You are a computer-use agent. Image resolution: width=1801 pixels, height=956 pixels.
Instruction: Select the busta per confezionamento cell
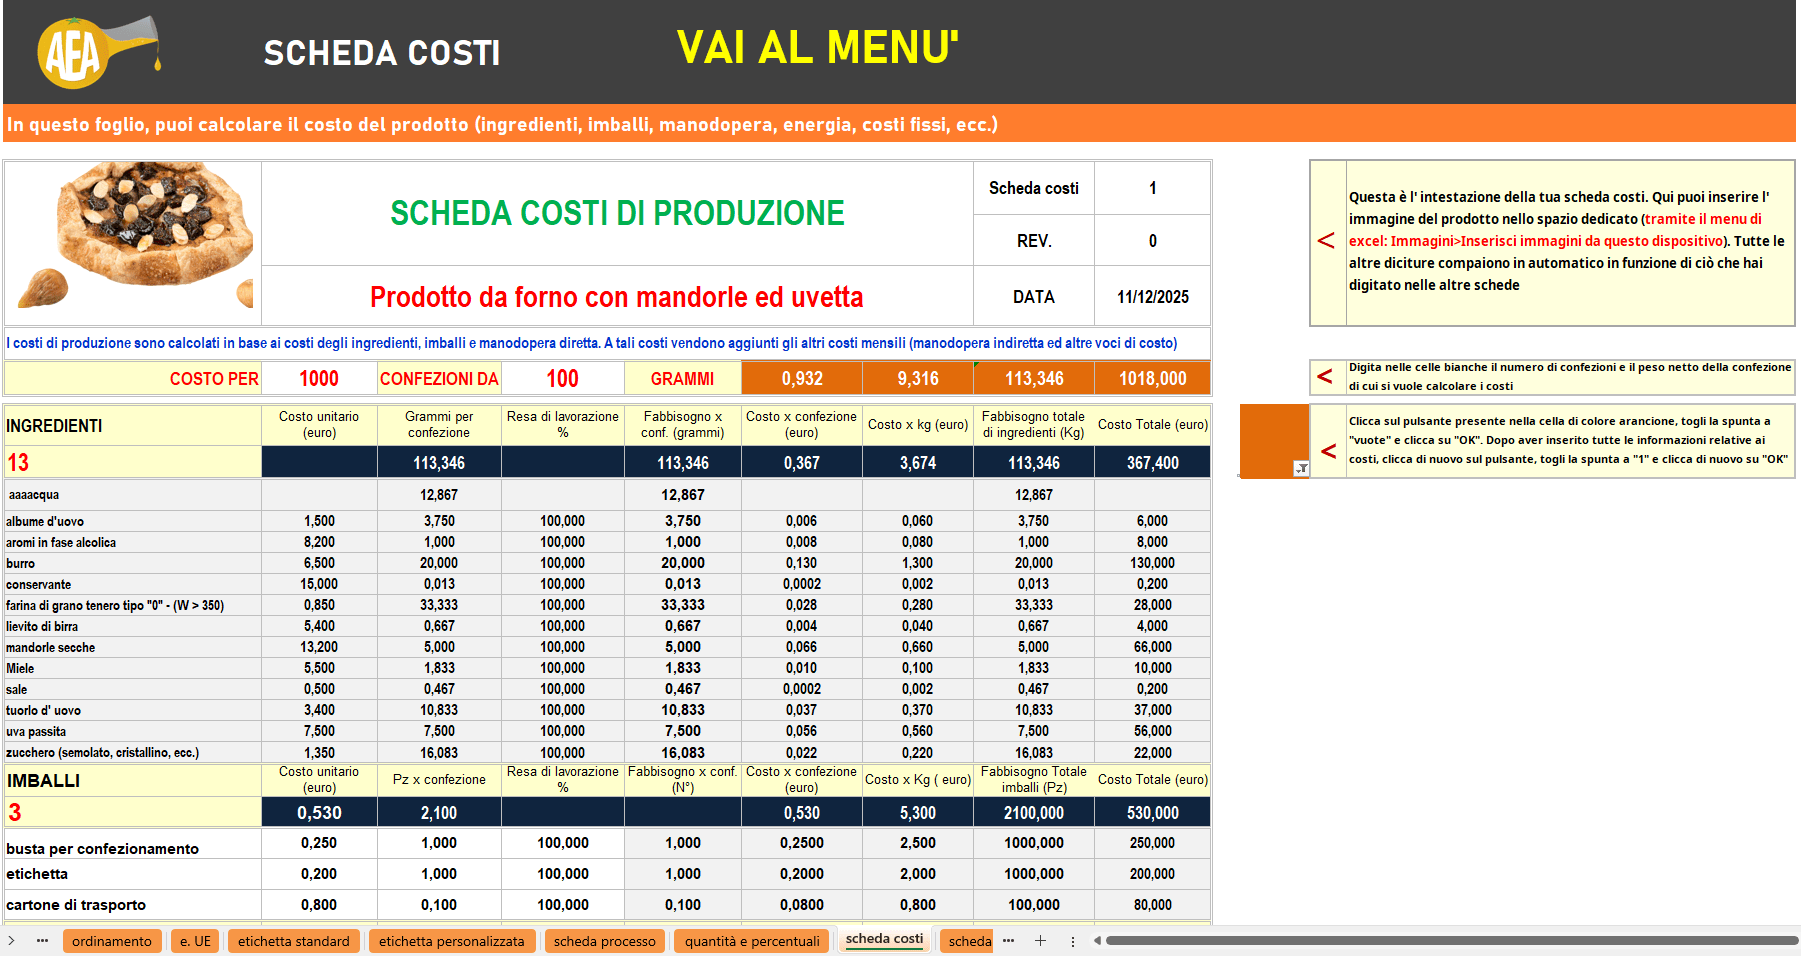click(132, 843)
